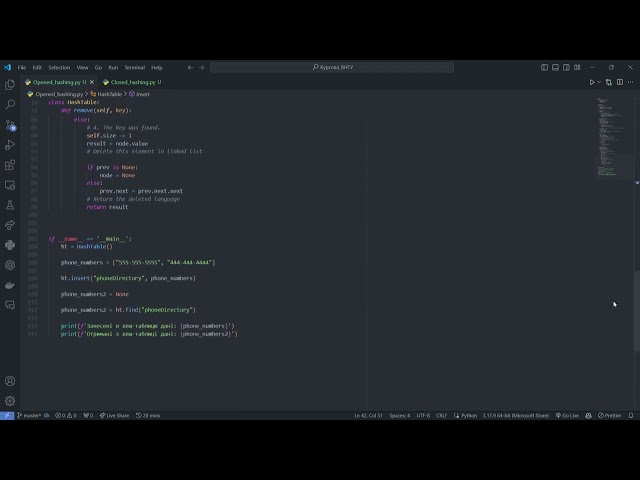Open the Accounts menu icon
The image size is (640, 480).
pos(10,381)
